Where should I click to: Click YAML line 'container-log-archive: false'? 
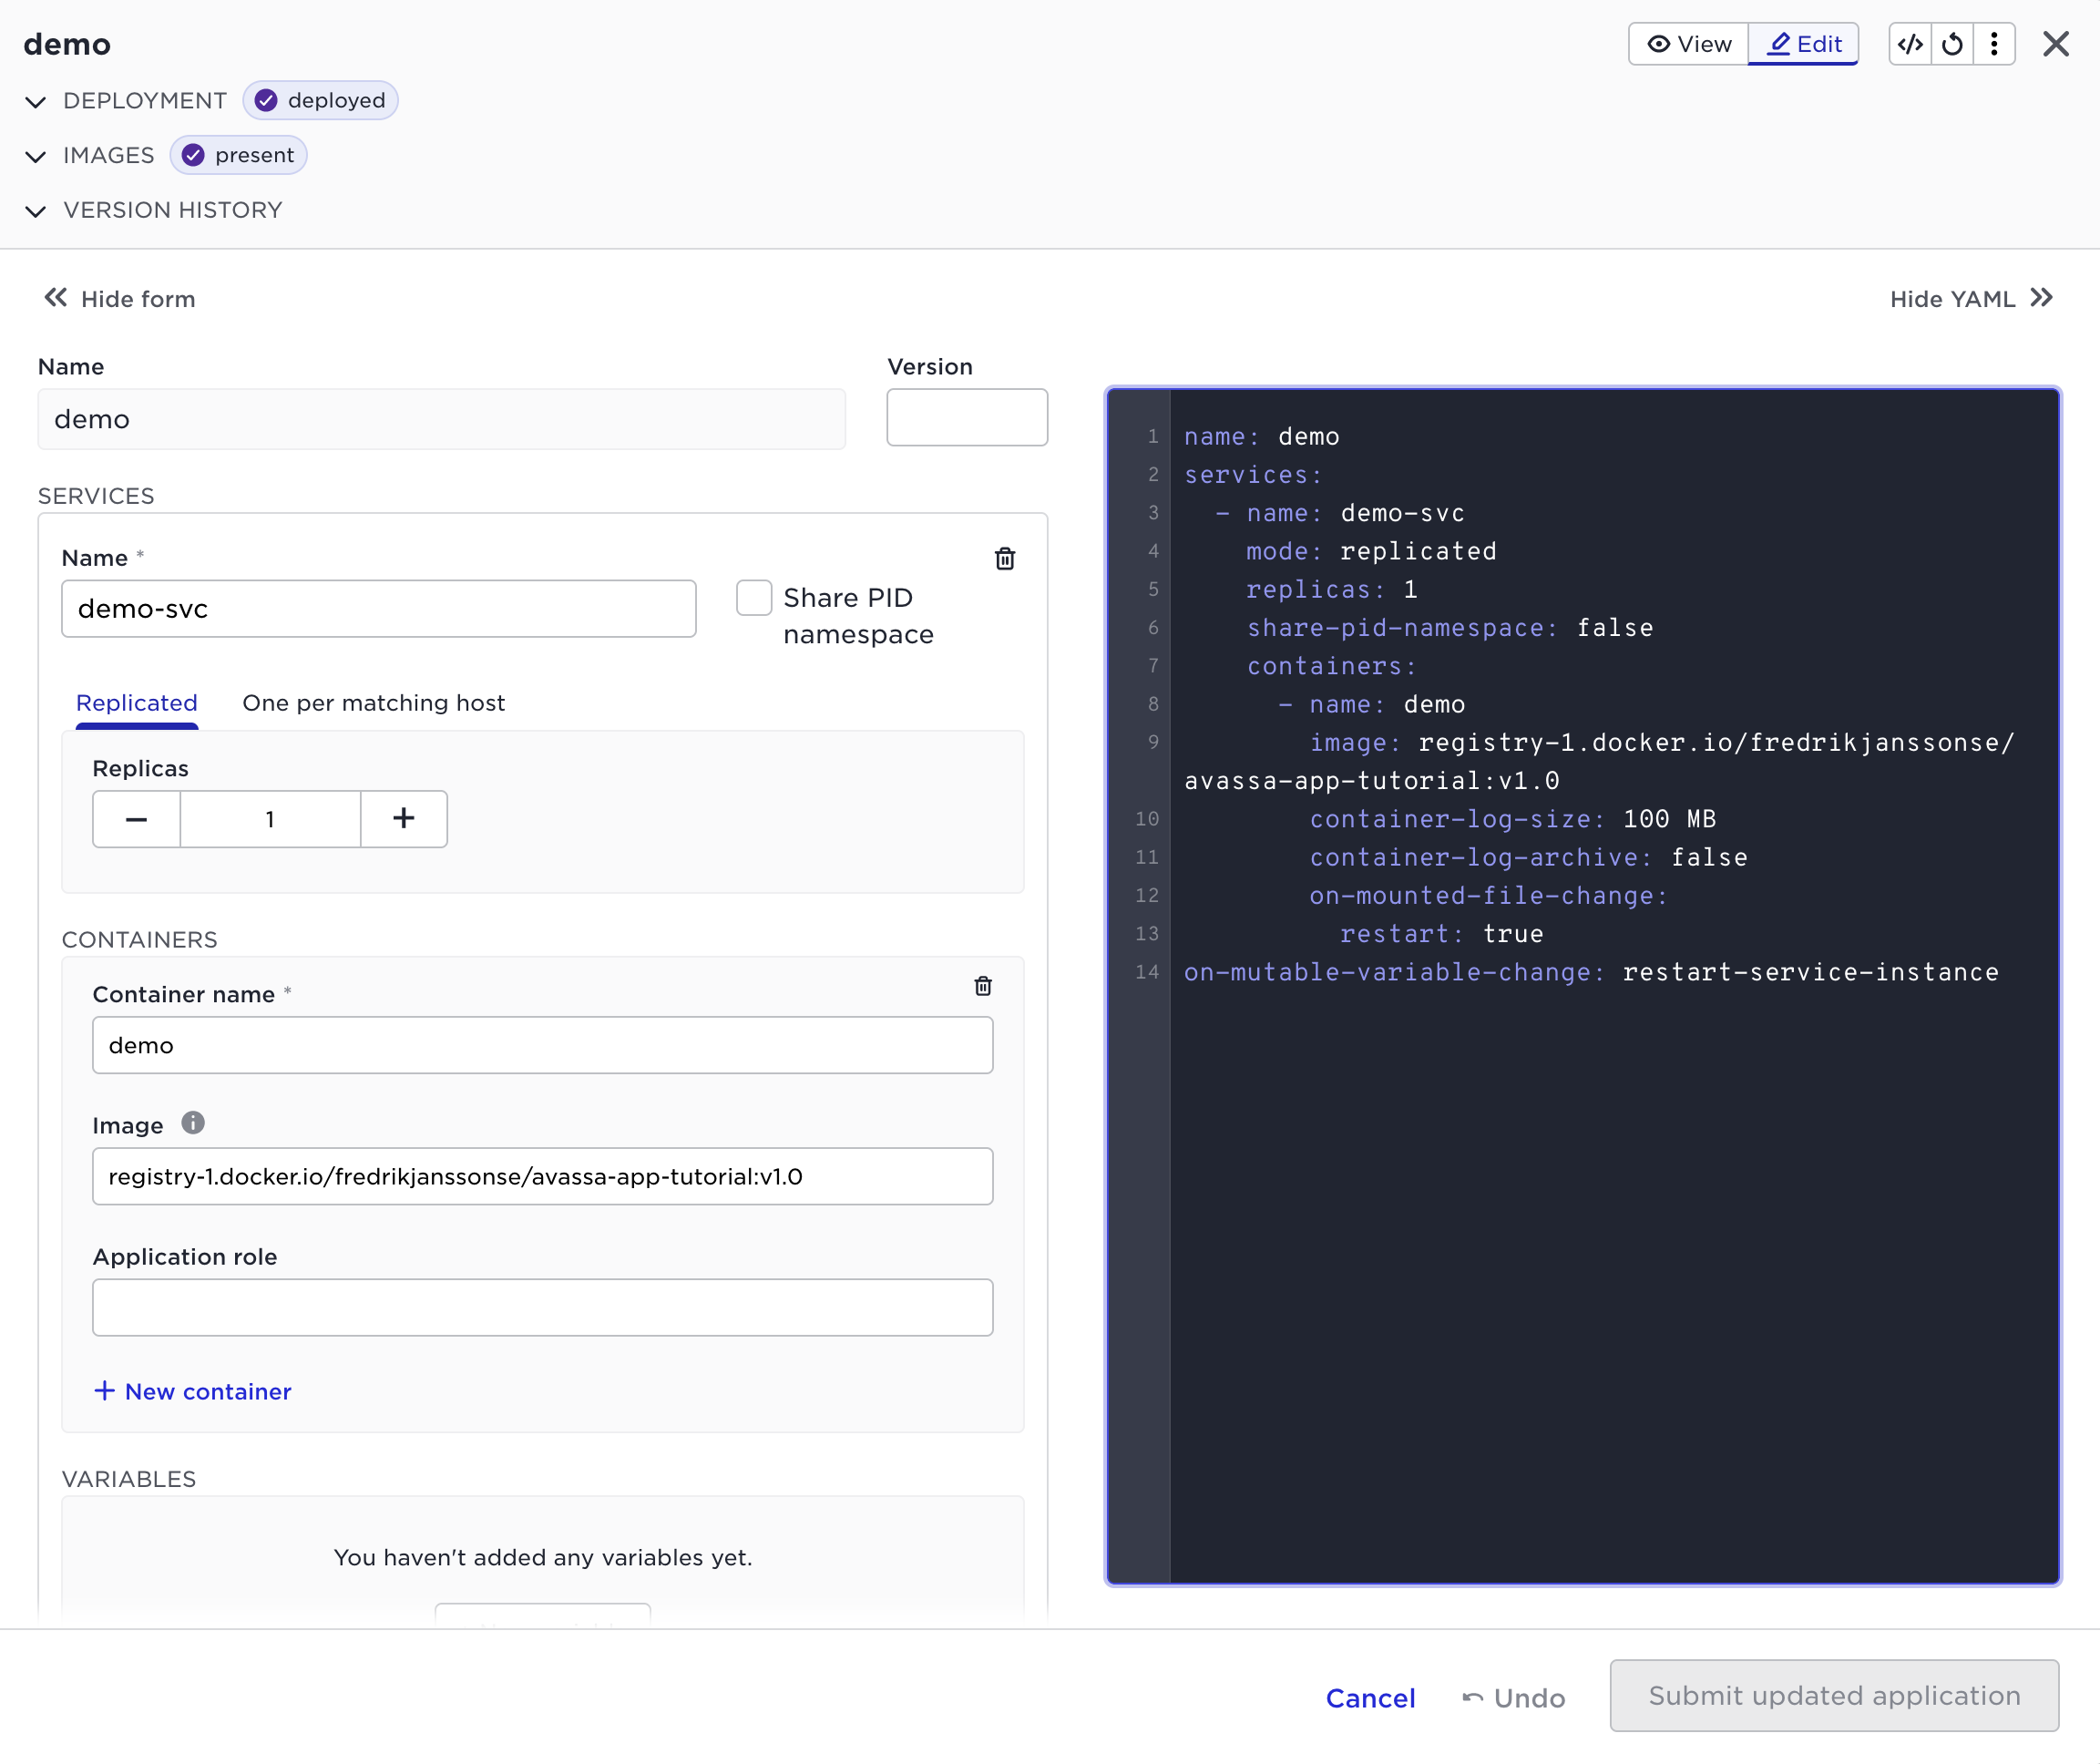[x=1529, y=857]
